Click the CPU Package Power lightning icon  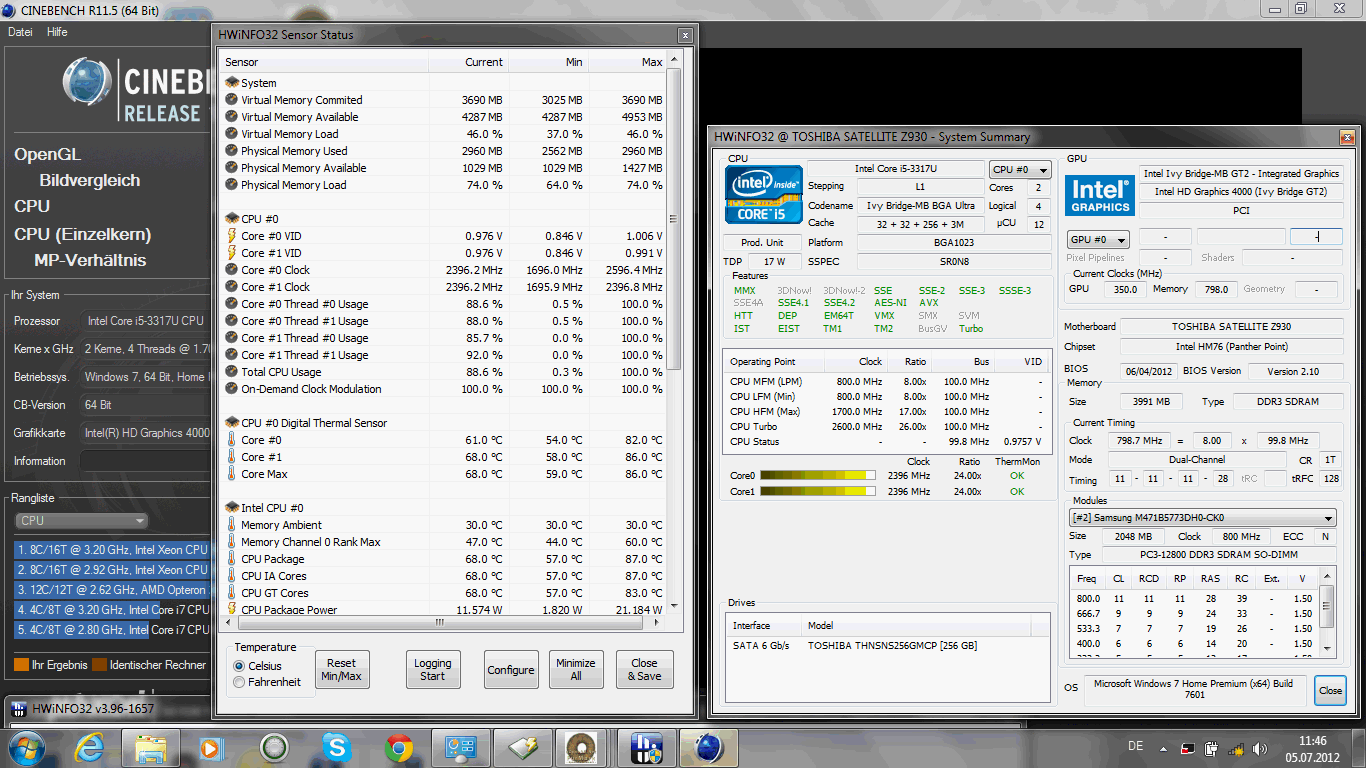coord(232,609)
